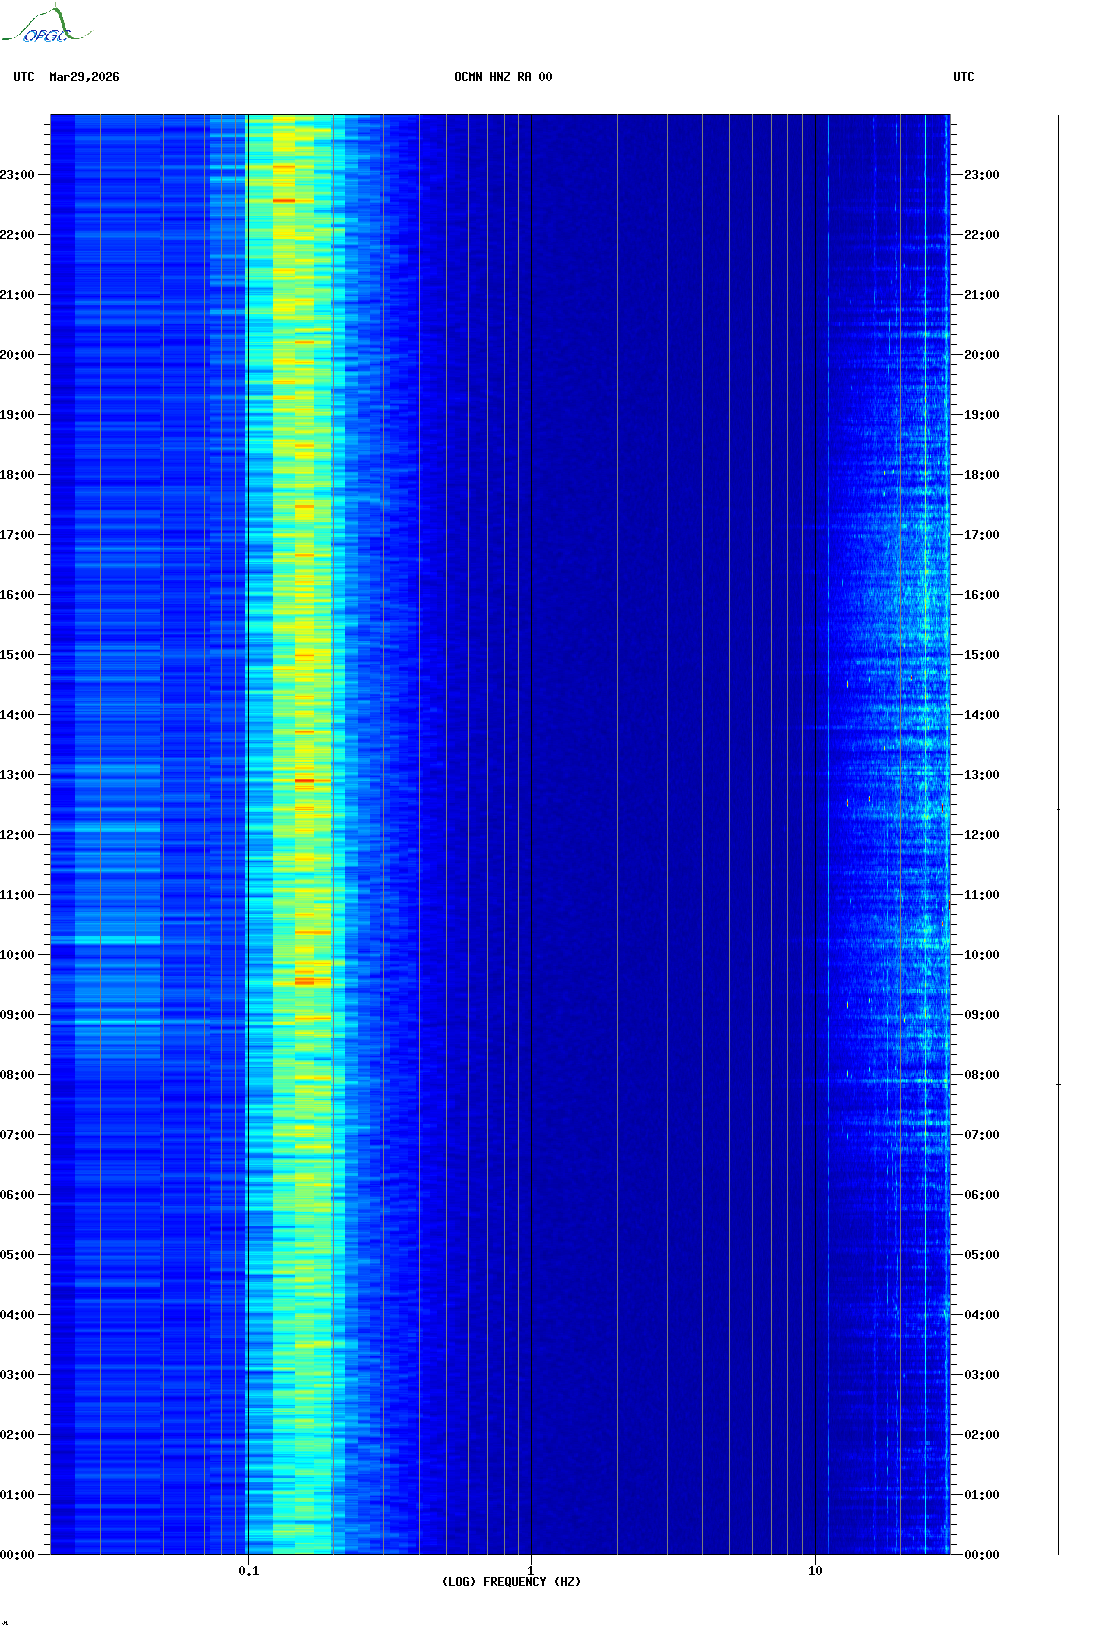Select the 12:00 marker on left time axis
This screenshot has height=1634, width=1102.
click(x=17, y=835)
